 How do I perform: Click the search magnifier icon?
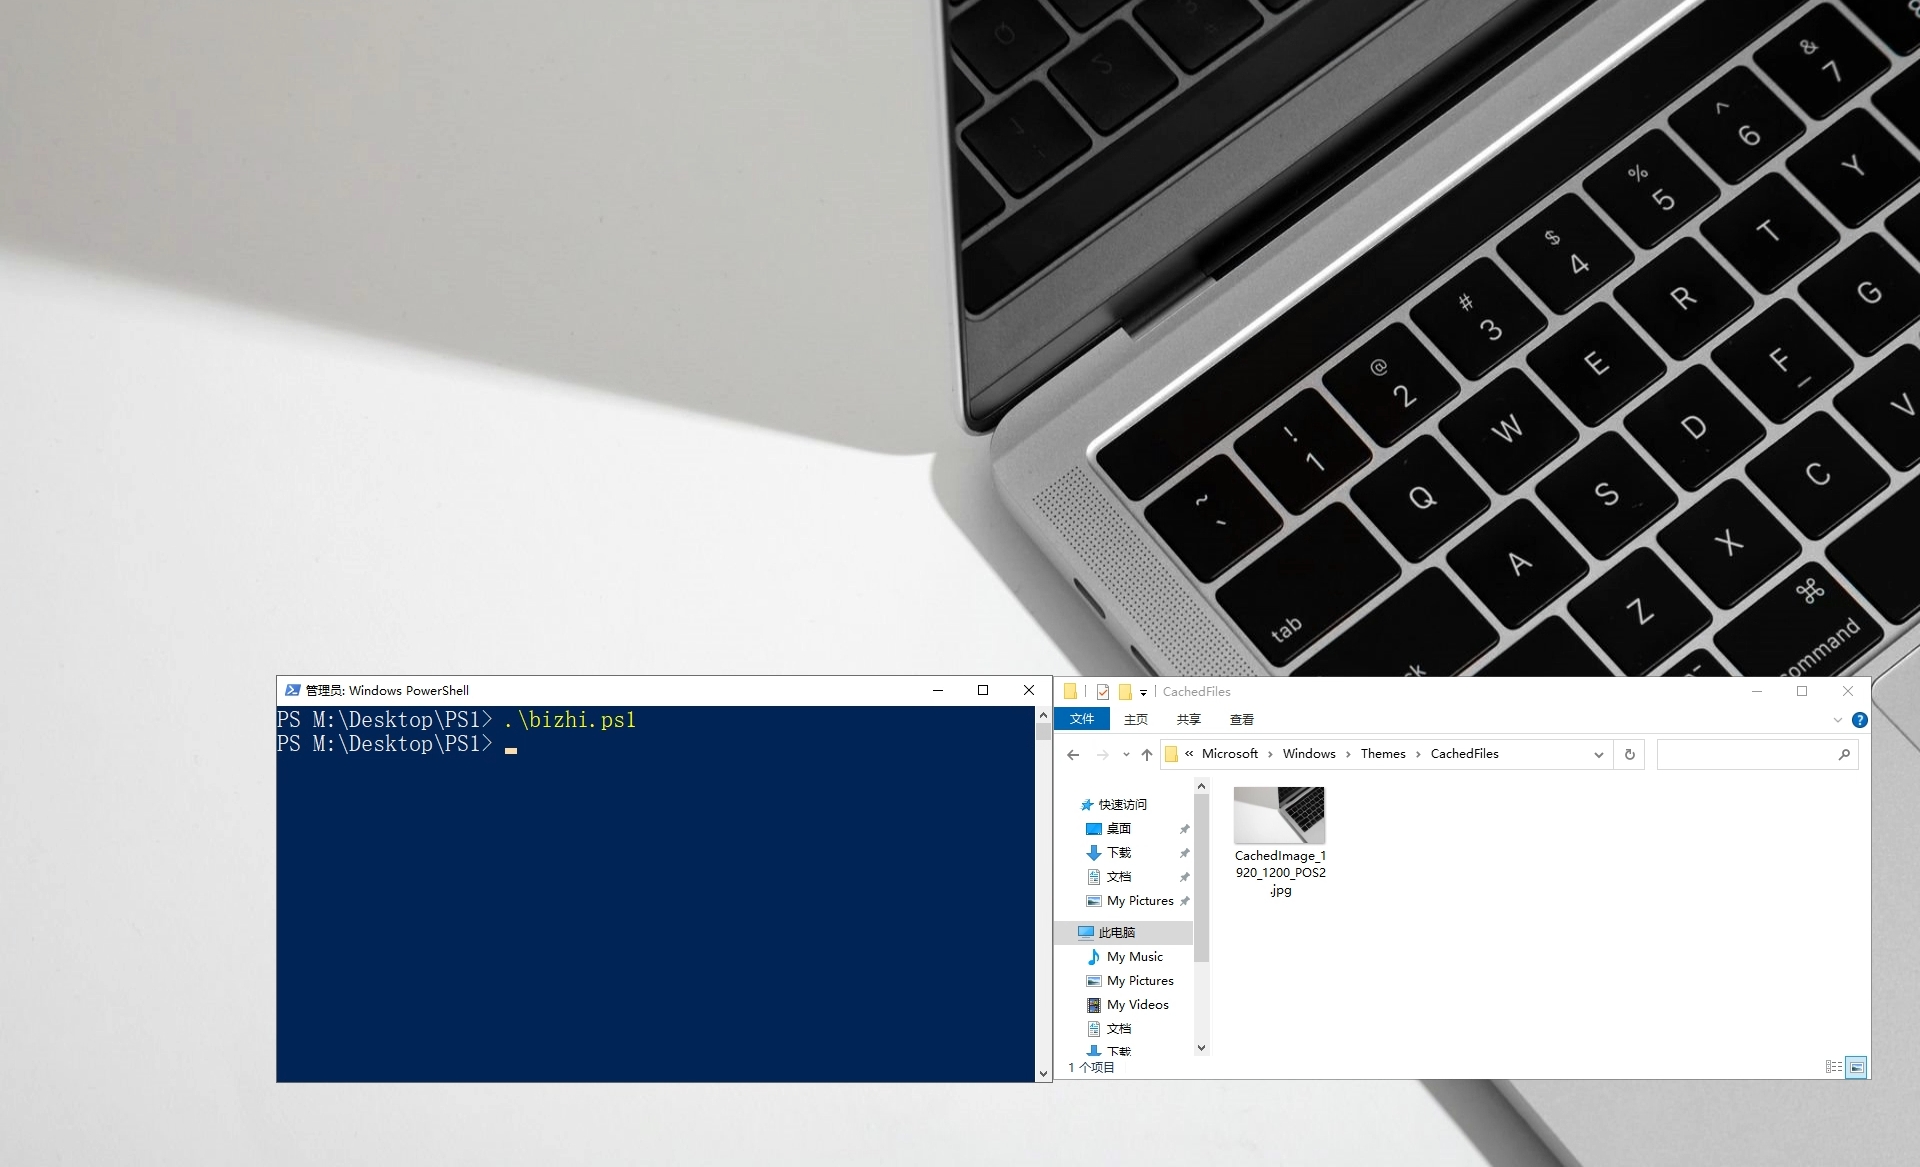click(1844, 755)
